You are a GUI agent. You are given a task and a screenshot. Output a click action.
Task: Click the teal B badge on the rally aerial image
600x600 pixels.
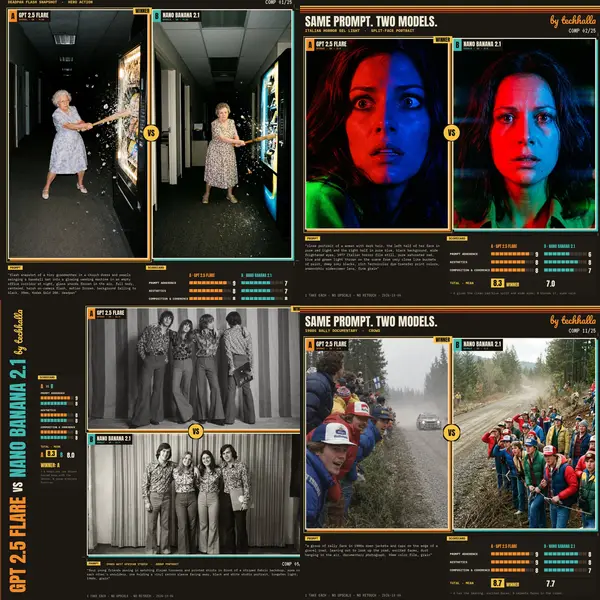pyautogui.click(x=457, y=345)
